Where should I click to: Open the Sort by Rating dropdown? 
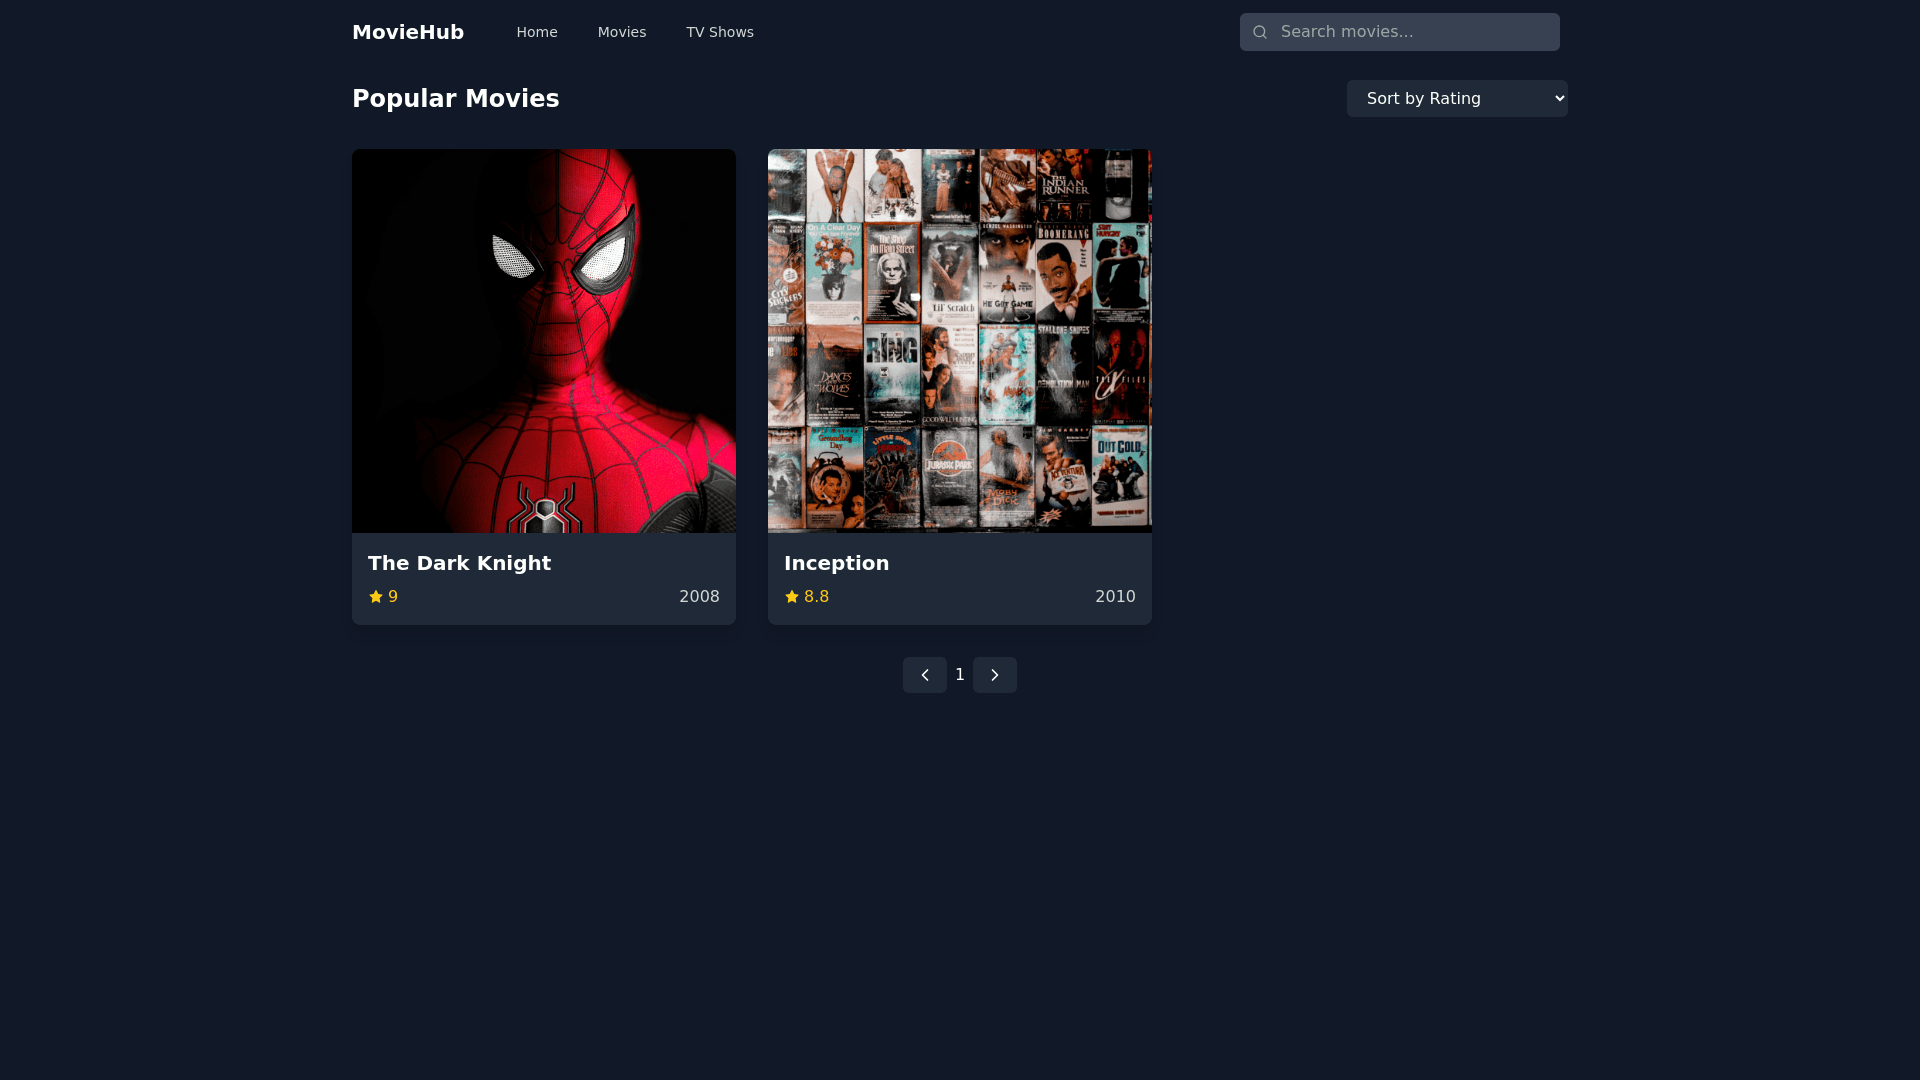click(x=1456, y=99)
